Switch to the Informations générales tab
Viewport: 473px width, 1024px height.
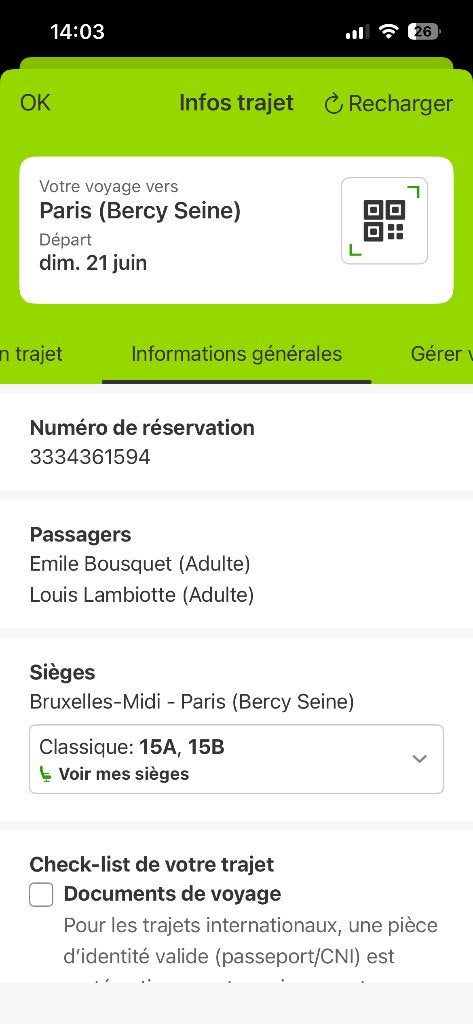click(236, 354)
